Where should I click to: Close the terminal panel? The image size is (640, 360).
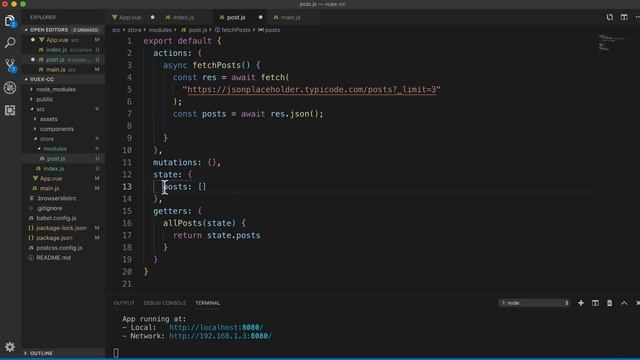tap(637, 303)
